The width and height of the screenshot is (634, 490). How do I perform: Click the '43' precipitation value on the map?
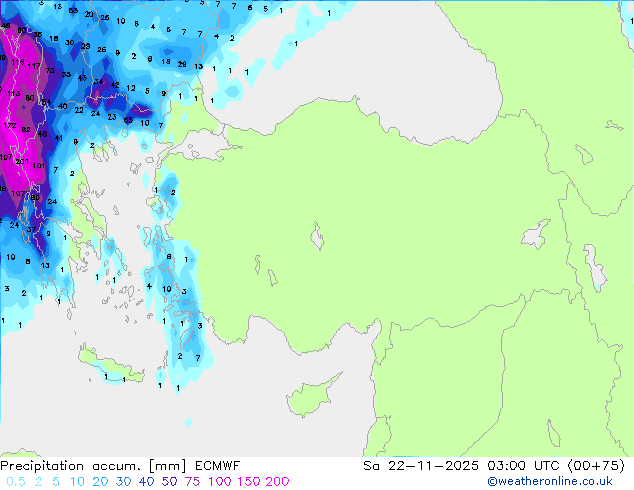[x=82, y=78]
